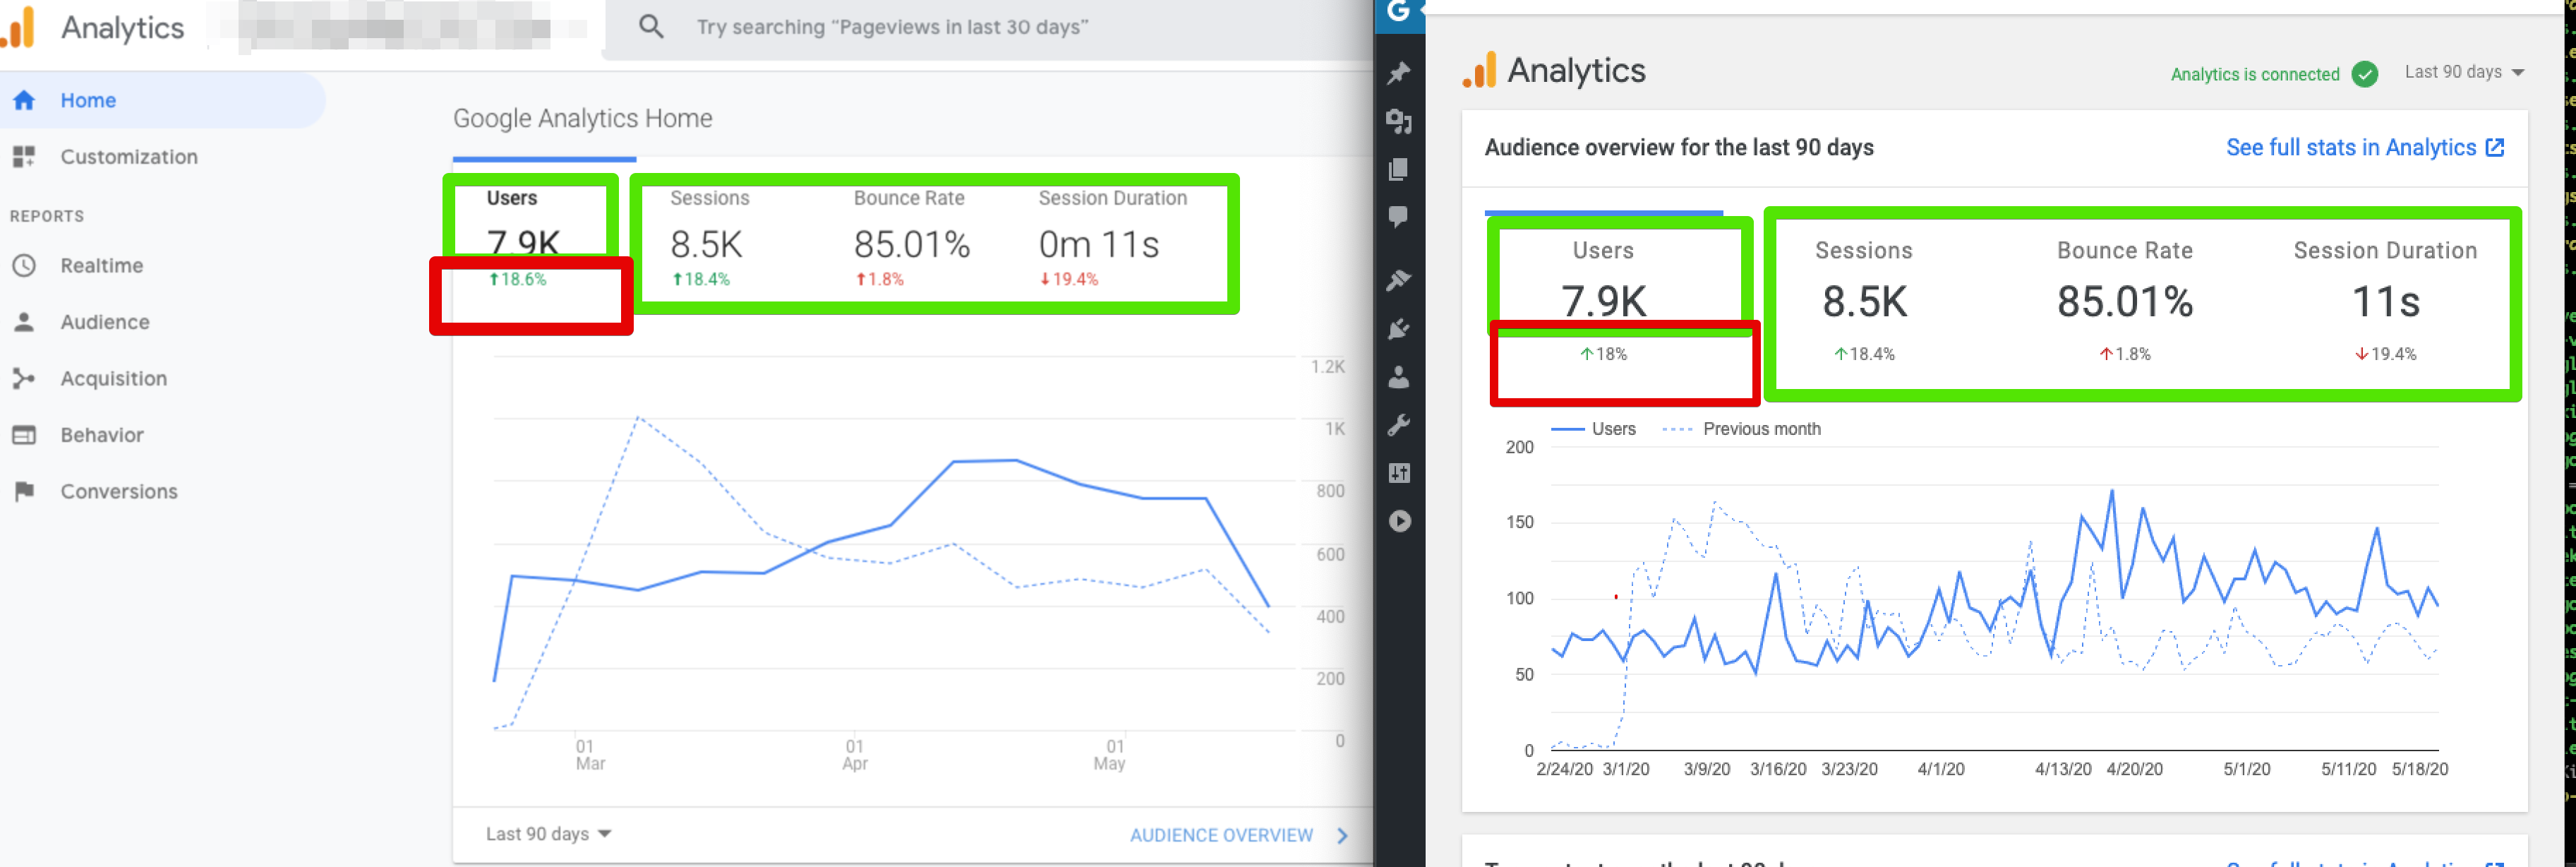Viewport: 2576px width, 867px height.
Task: Click the Site Kit G icon in WordPress sidebar
Action: coord(1399,12)
